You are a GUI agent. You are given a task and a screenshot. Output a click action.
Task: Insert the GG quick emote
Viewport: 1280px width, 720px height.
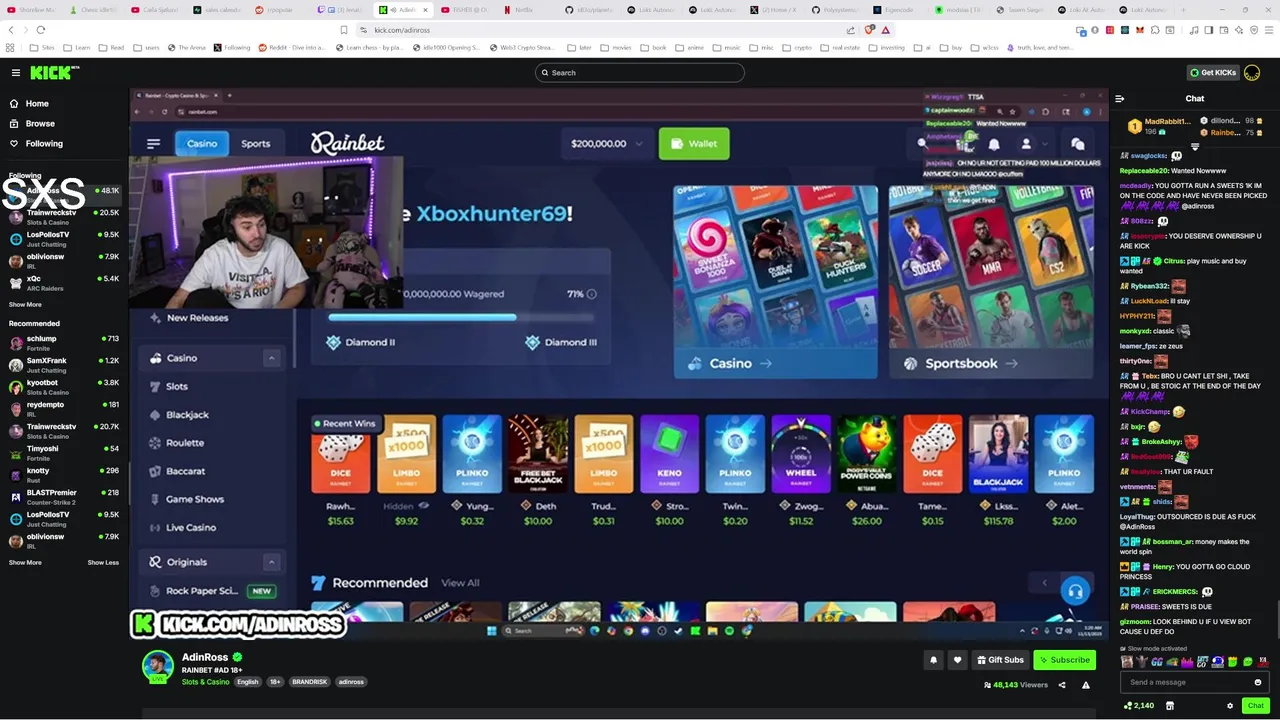click(1158, 662)
